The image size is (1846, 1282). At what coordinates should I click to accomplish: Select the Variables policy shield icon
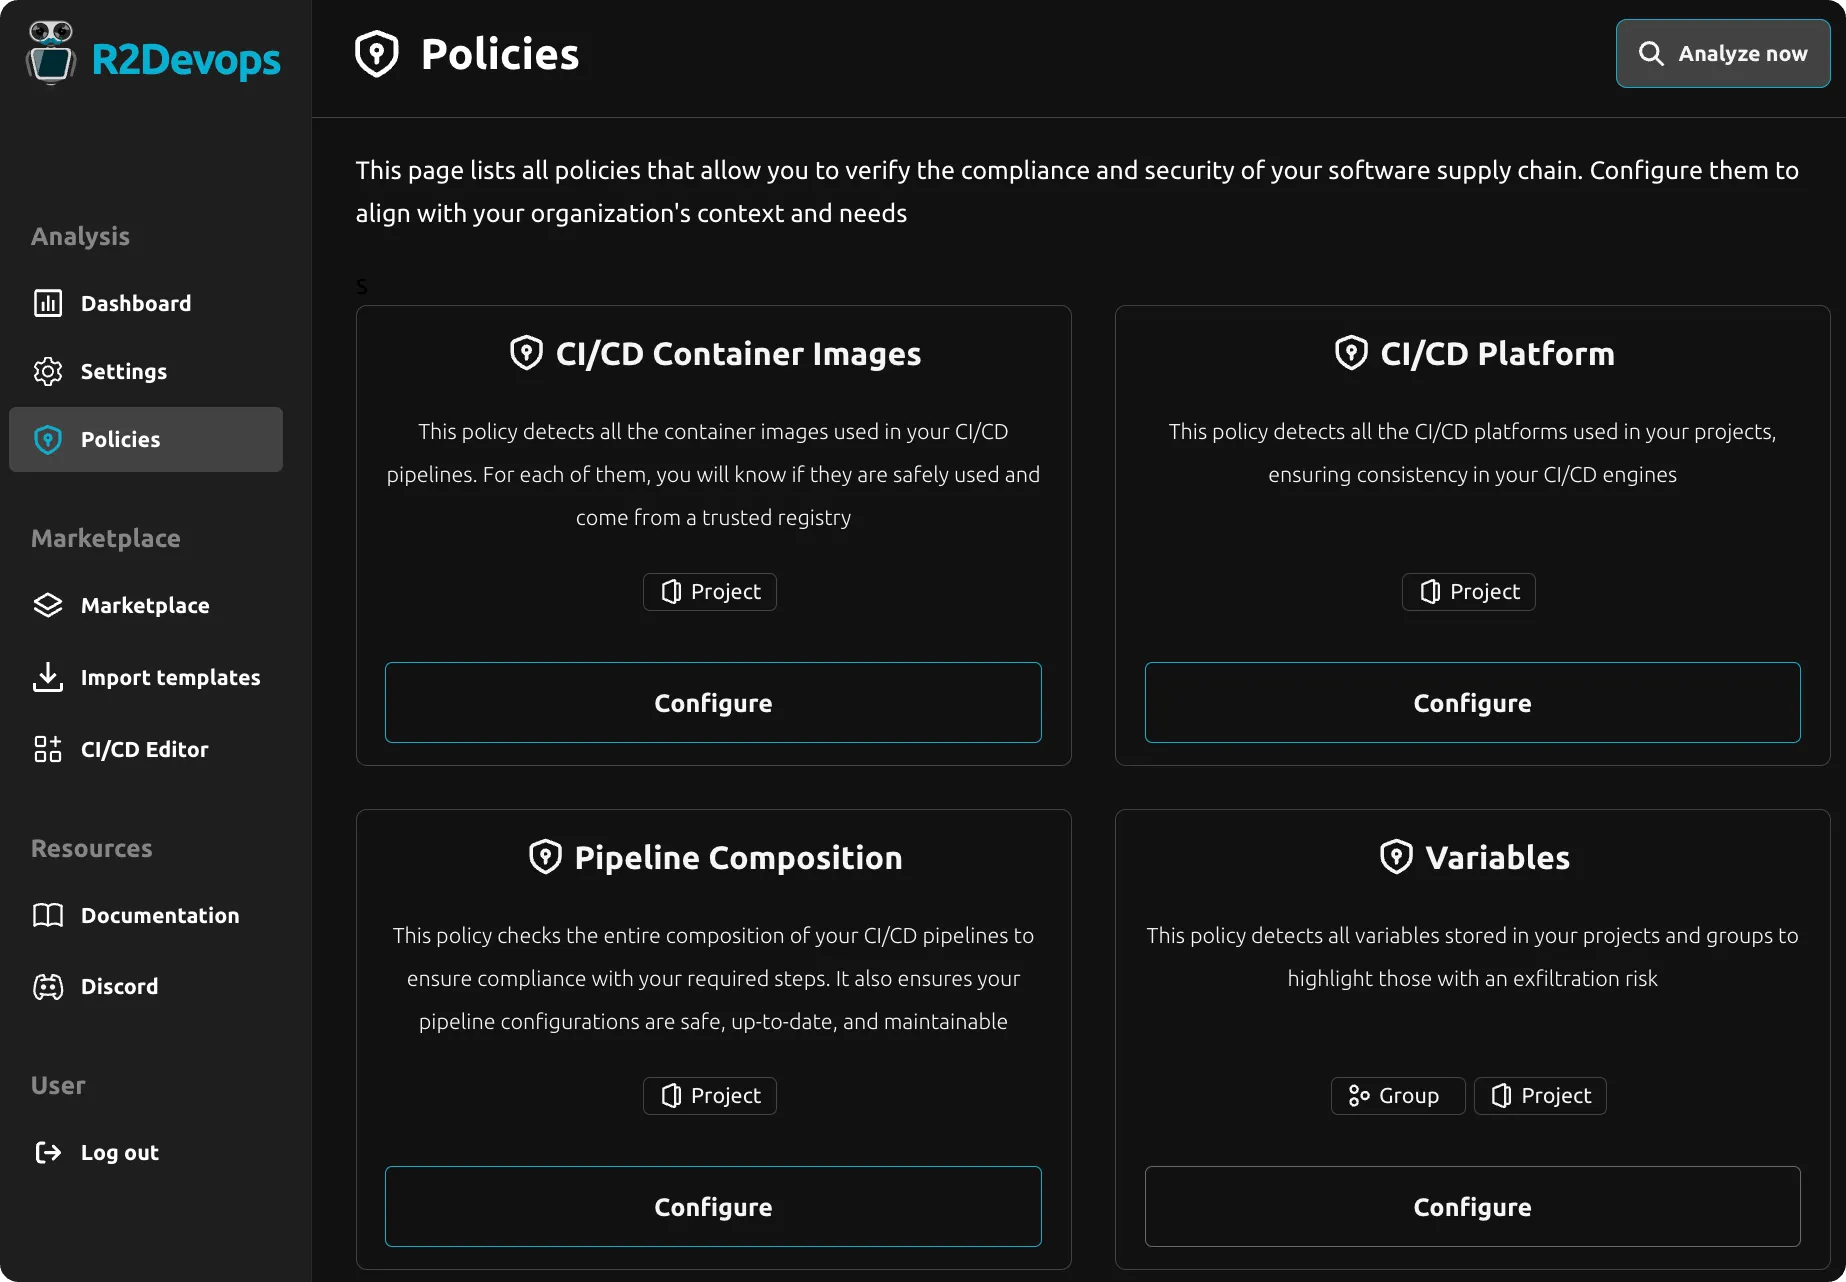(x=1397, y=856)
